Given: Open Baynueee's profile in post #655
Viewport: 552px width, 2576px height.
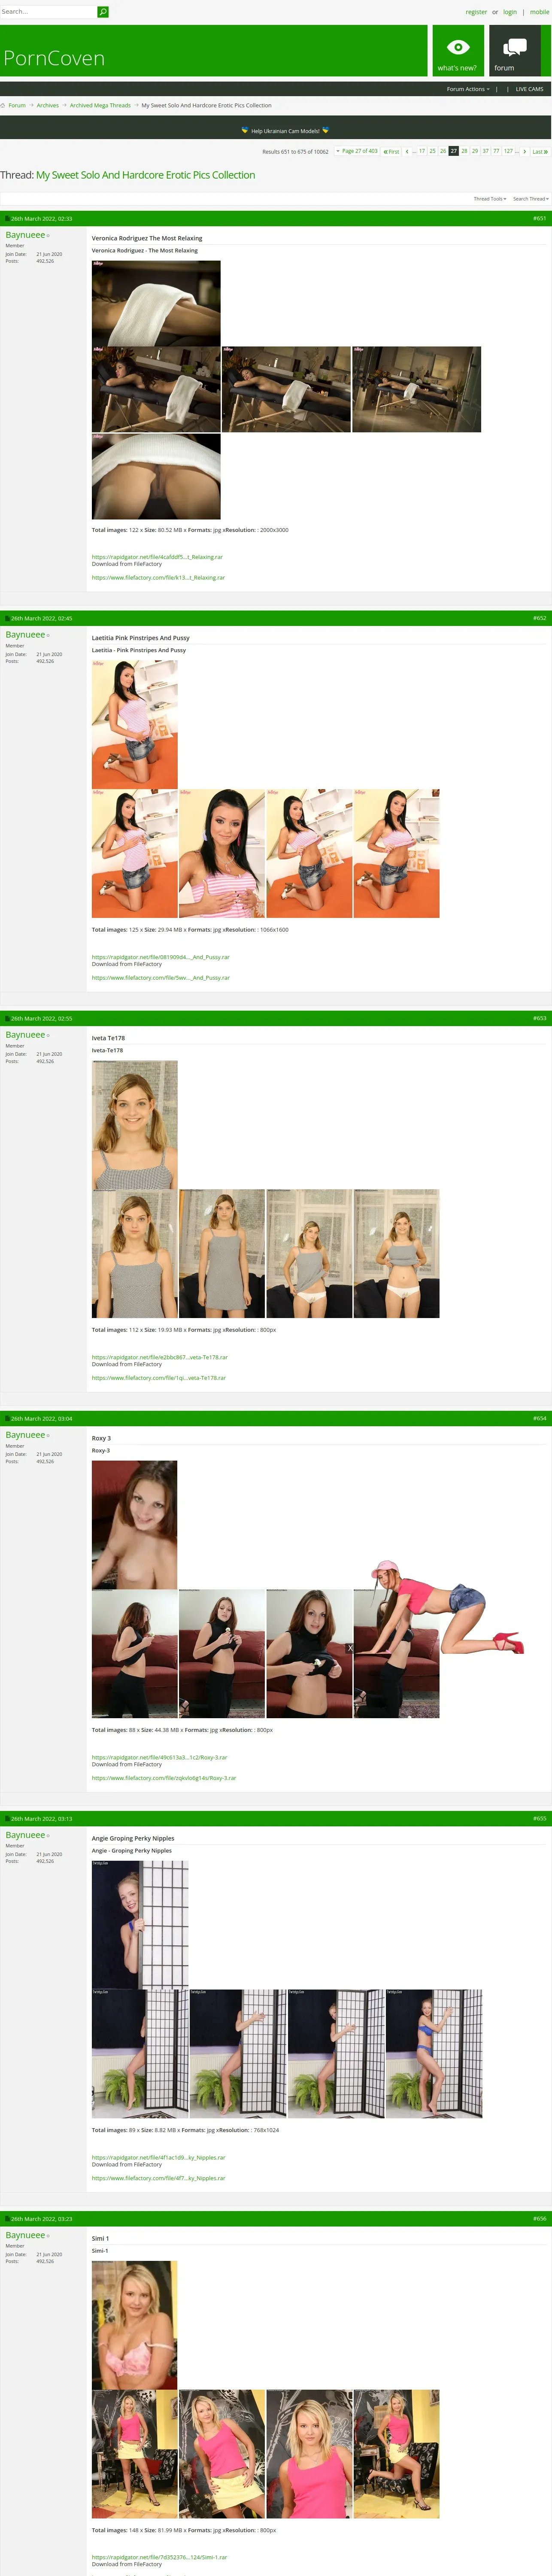Looking at the screenshot, I should pyautogui.click(x=25, y=1835).
